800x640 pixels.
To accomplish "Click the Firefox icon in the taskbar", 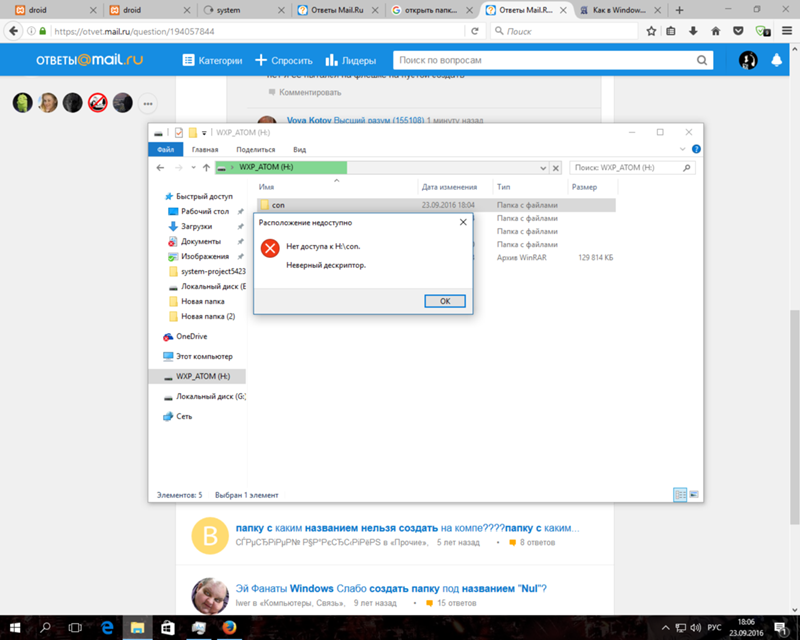I will (x=229, y=627).
